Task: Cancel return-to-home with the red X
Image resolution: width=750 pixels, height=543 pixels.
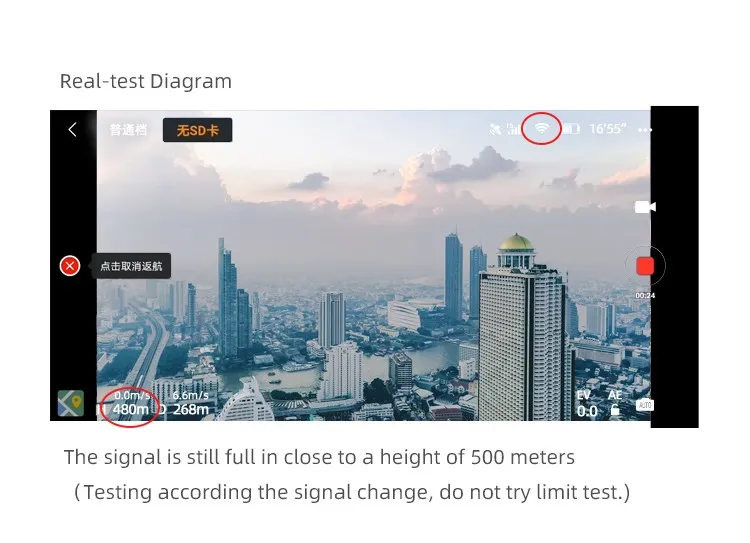Action: coord(70,266)
